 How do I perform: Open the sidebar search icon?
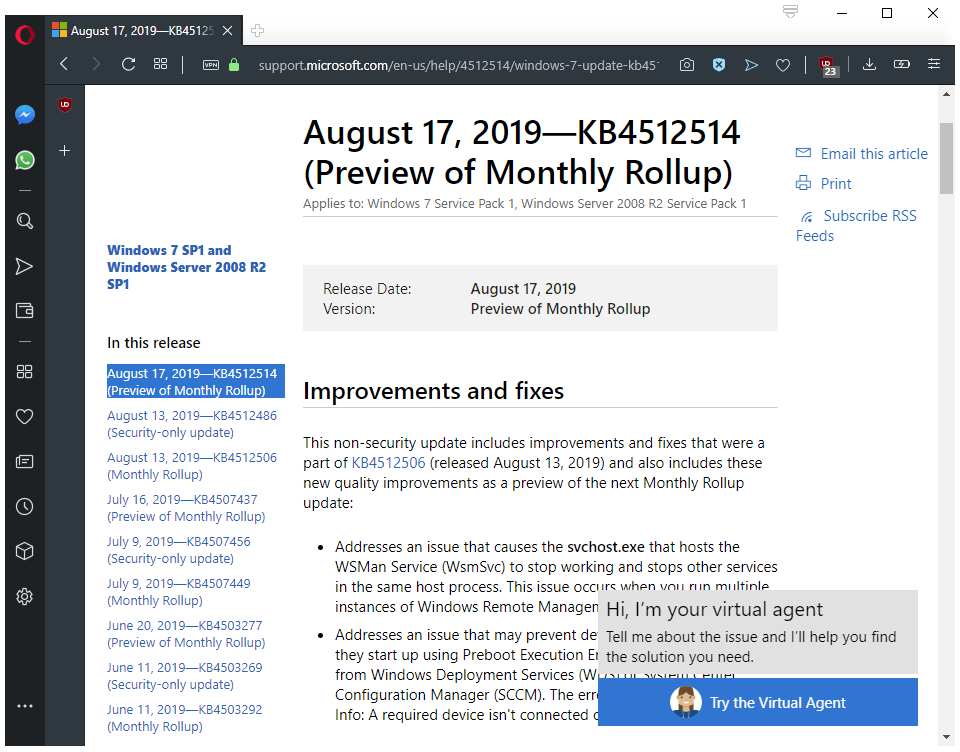(x=24, y=221)
